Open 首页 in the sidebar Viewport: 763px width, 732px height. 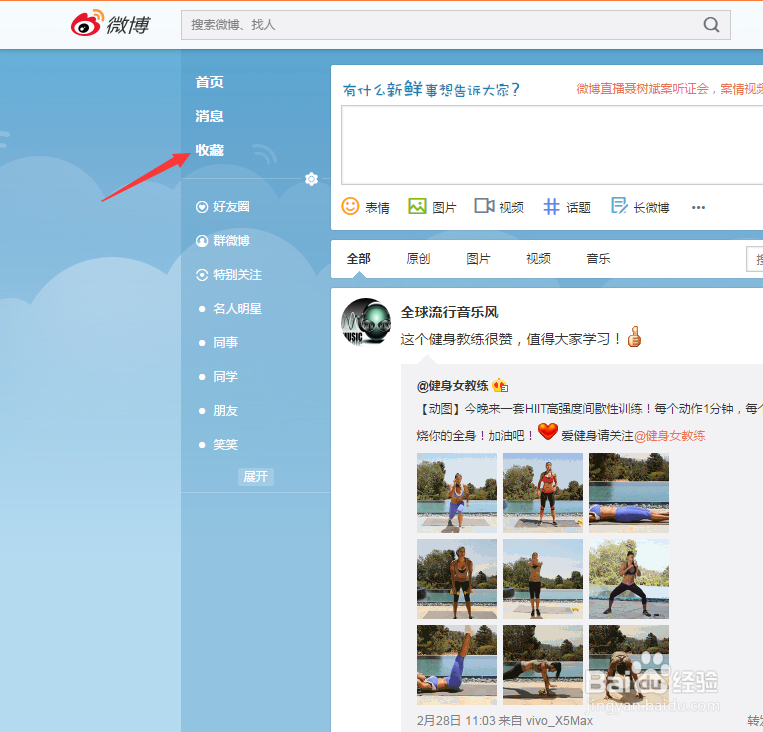click(x=209, y=82)
